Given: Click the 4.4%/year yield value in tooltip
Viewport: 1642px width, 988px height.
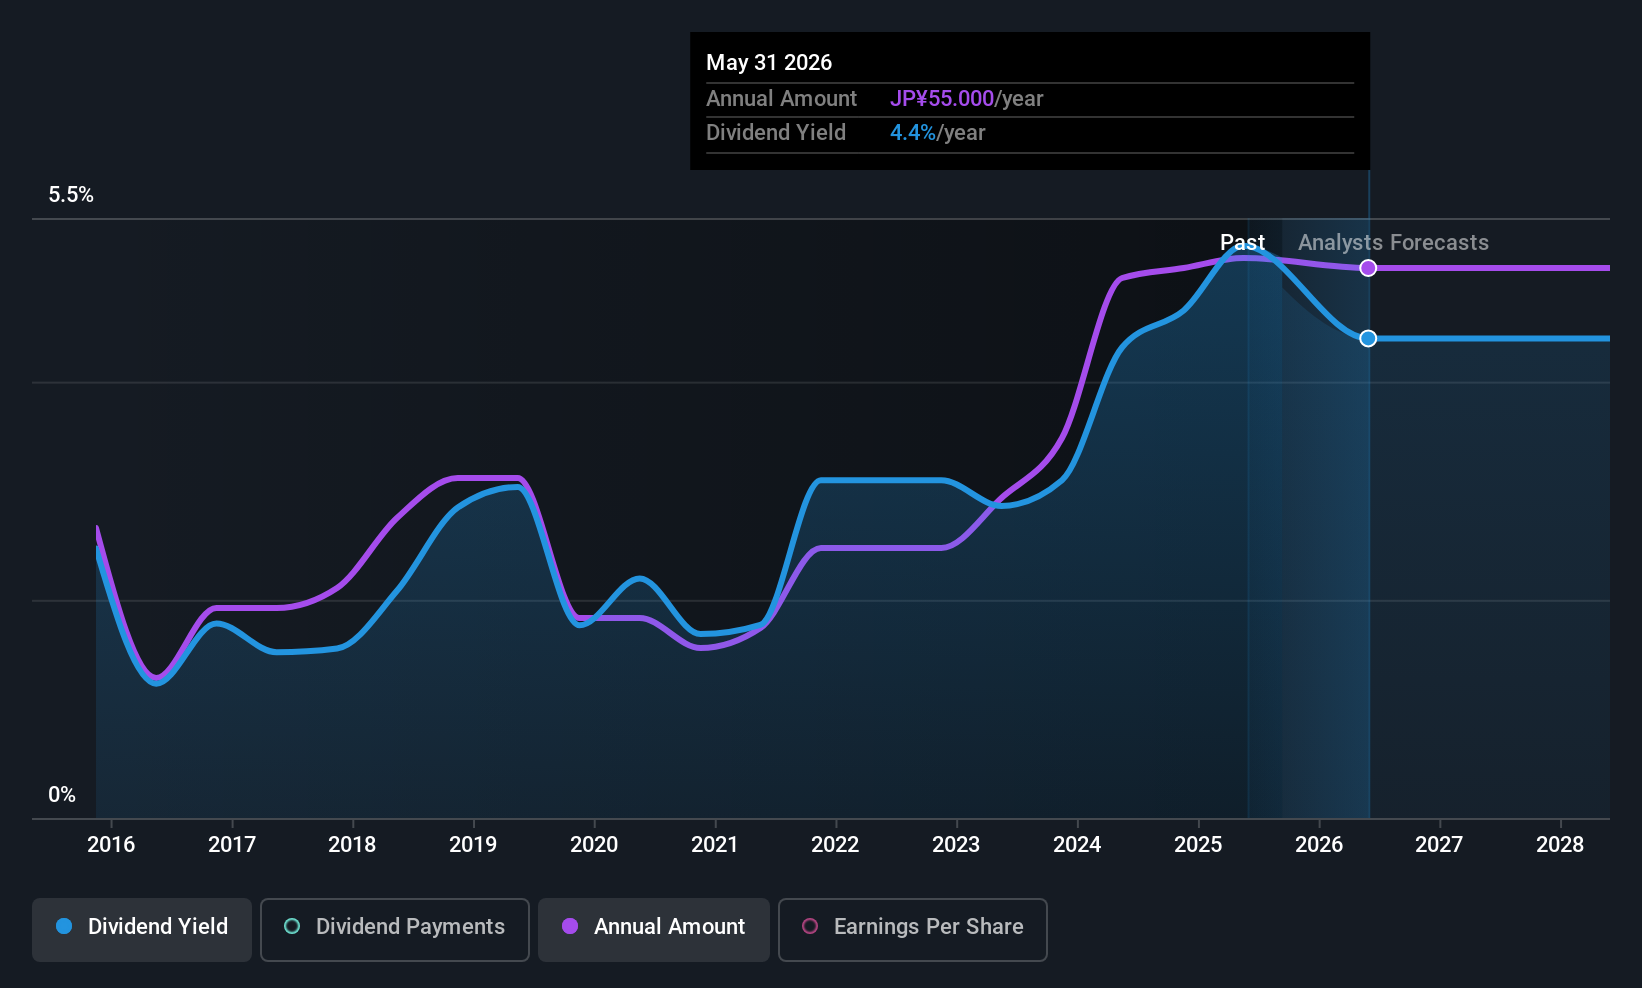Looking at the screenshot, I should tap(937, 133).
